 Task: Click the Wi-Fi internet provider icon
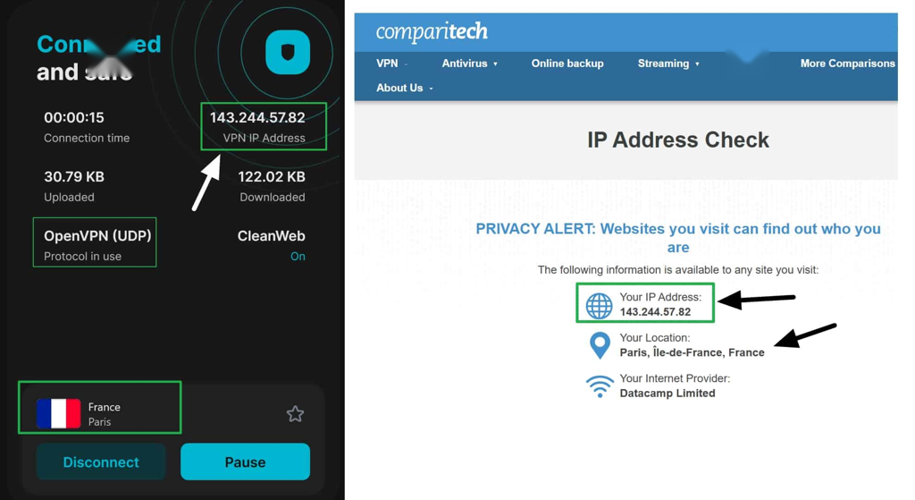click(x=599, y=386)
